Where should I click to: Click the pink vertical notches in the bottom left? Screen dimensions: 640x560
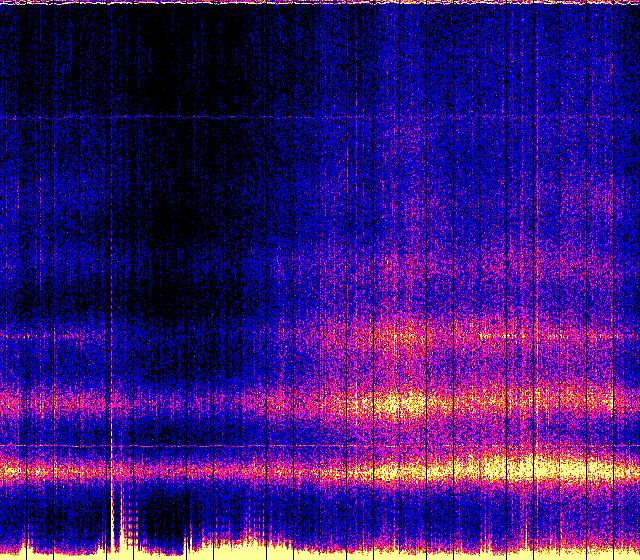tap(120, 520)
